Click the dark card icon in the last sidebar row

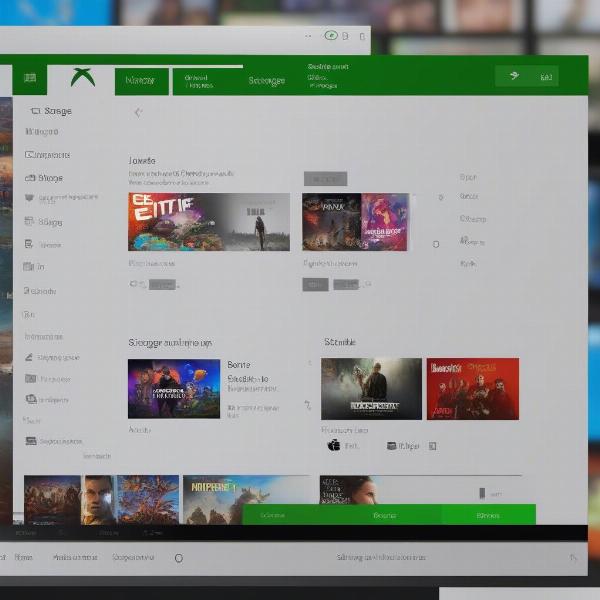[31, 441]
